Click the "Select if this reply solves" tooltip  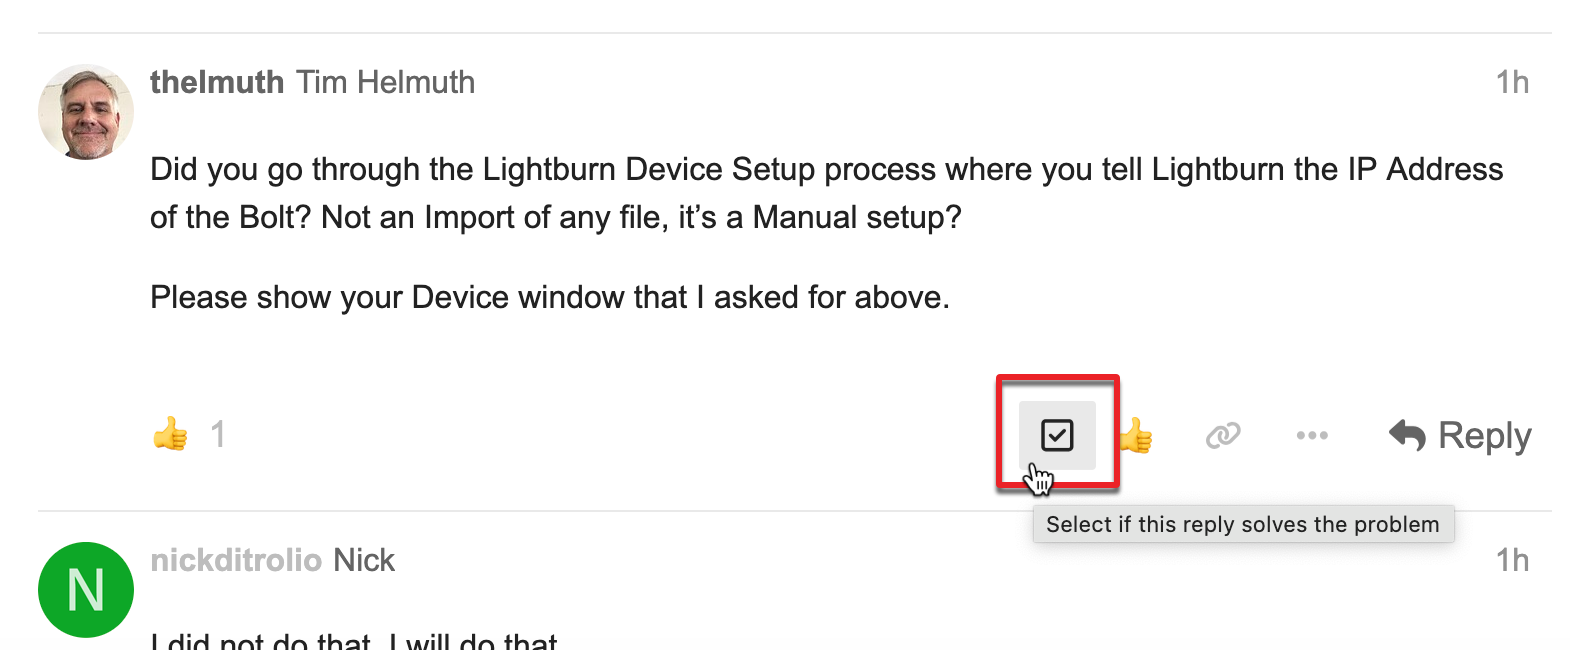[1243, 524]
